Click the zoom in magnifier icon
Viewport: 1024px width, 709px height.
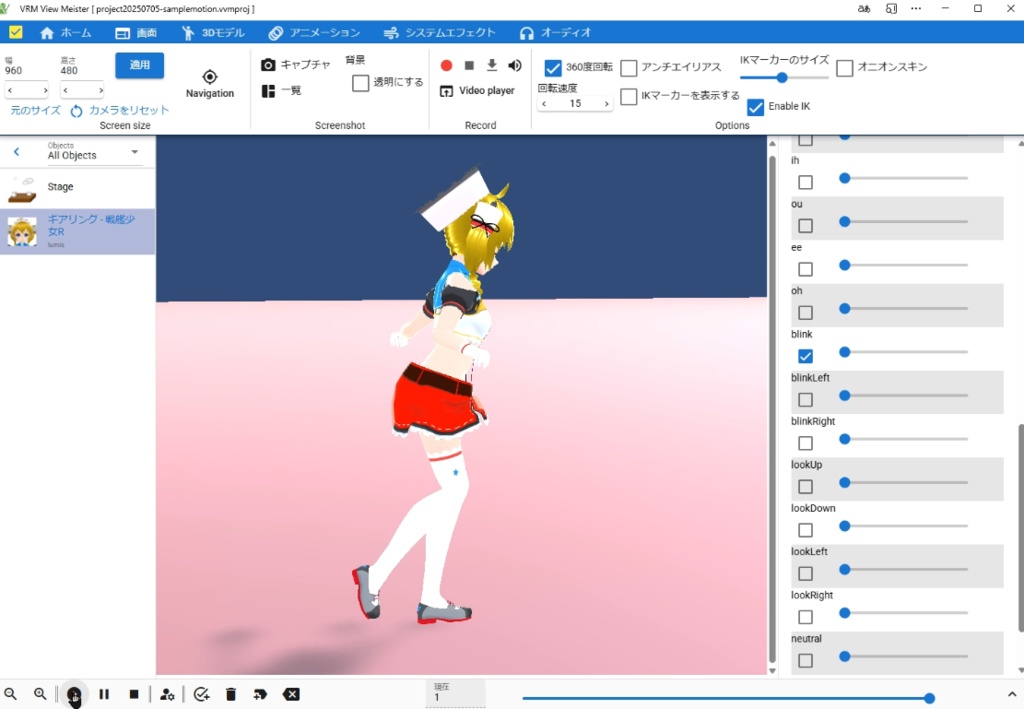point(40,694)
